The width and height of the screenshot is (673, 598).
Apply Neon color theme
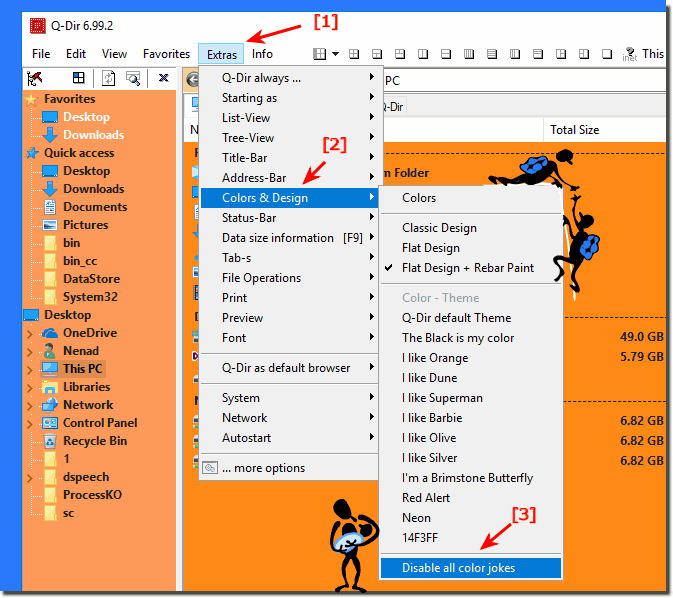point(471,518)
